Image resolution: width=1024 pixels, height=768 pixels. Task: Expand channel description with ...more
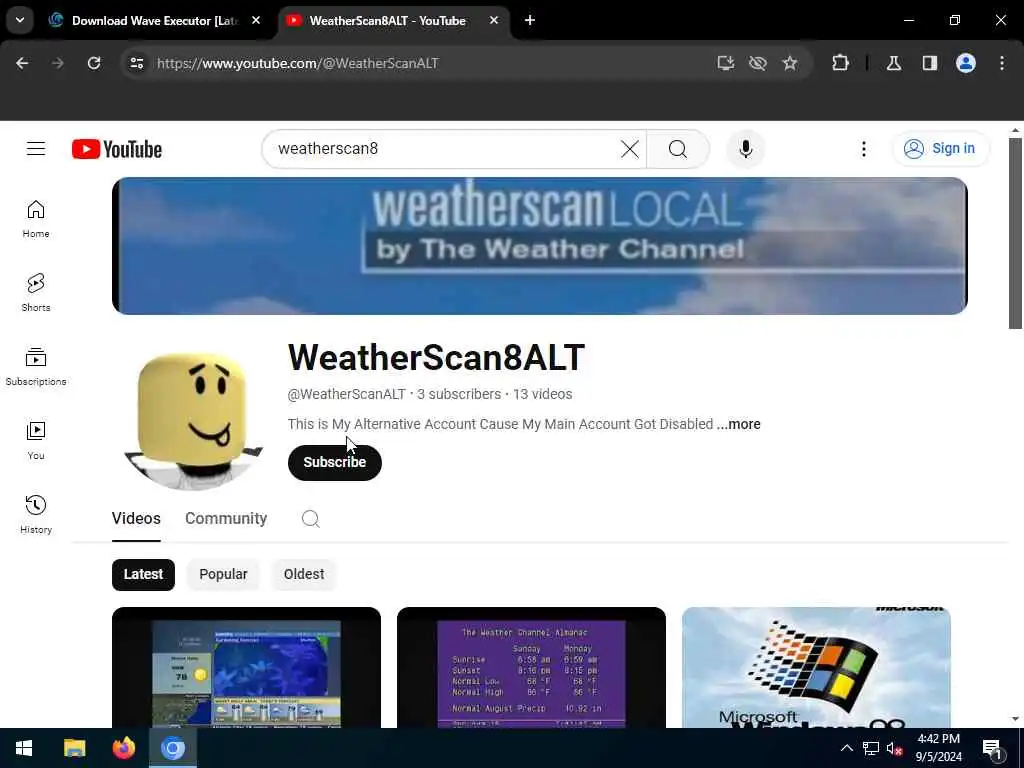739,424
